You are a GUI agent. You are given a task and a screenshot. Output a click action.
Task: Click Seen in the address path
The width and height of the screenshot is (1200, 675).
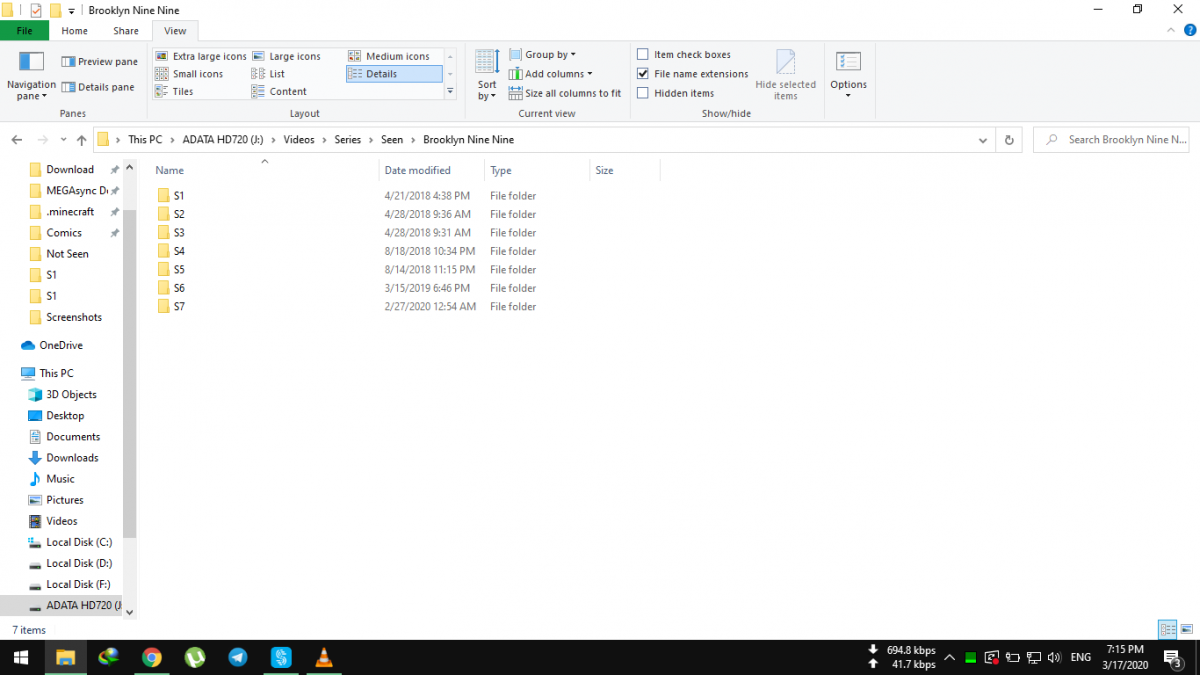pyautogui.click(x=392, y=140)
